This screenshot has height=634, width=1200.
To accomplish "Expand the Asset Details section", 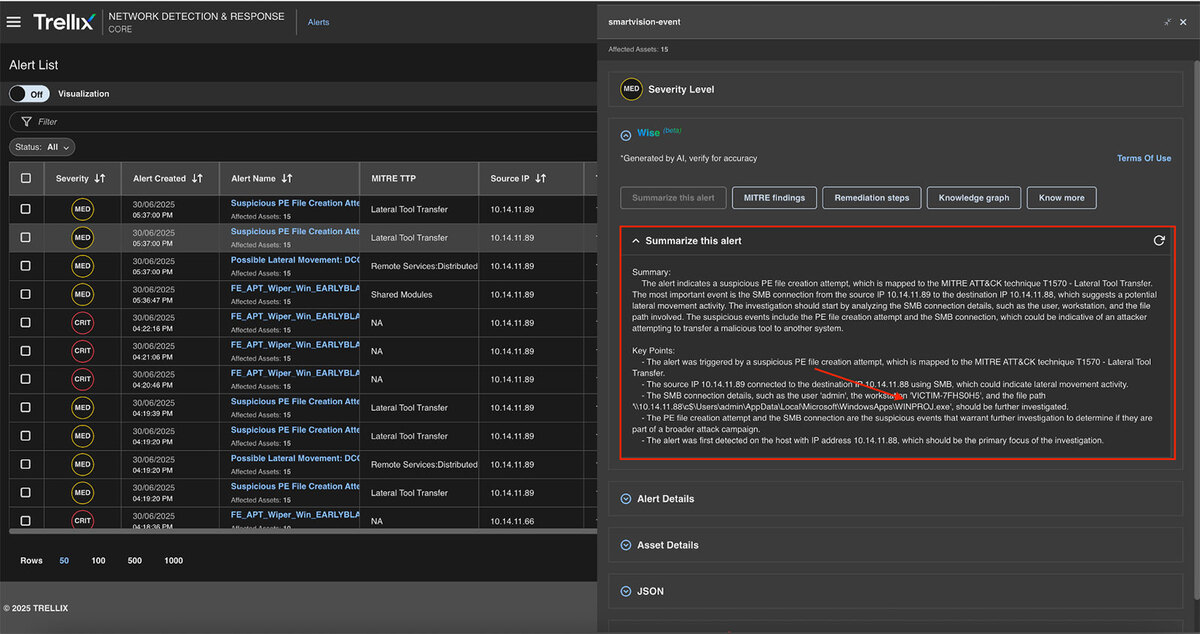I will 626,545.
